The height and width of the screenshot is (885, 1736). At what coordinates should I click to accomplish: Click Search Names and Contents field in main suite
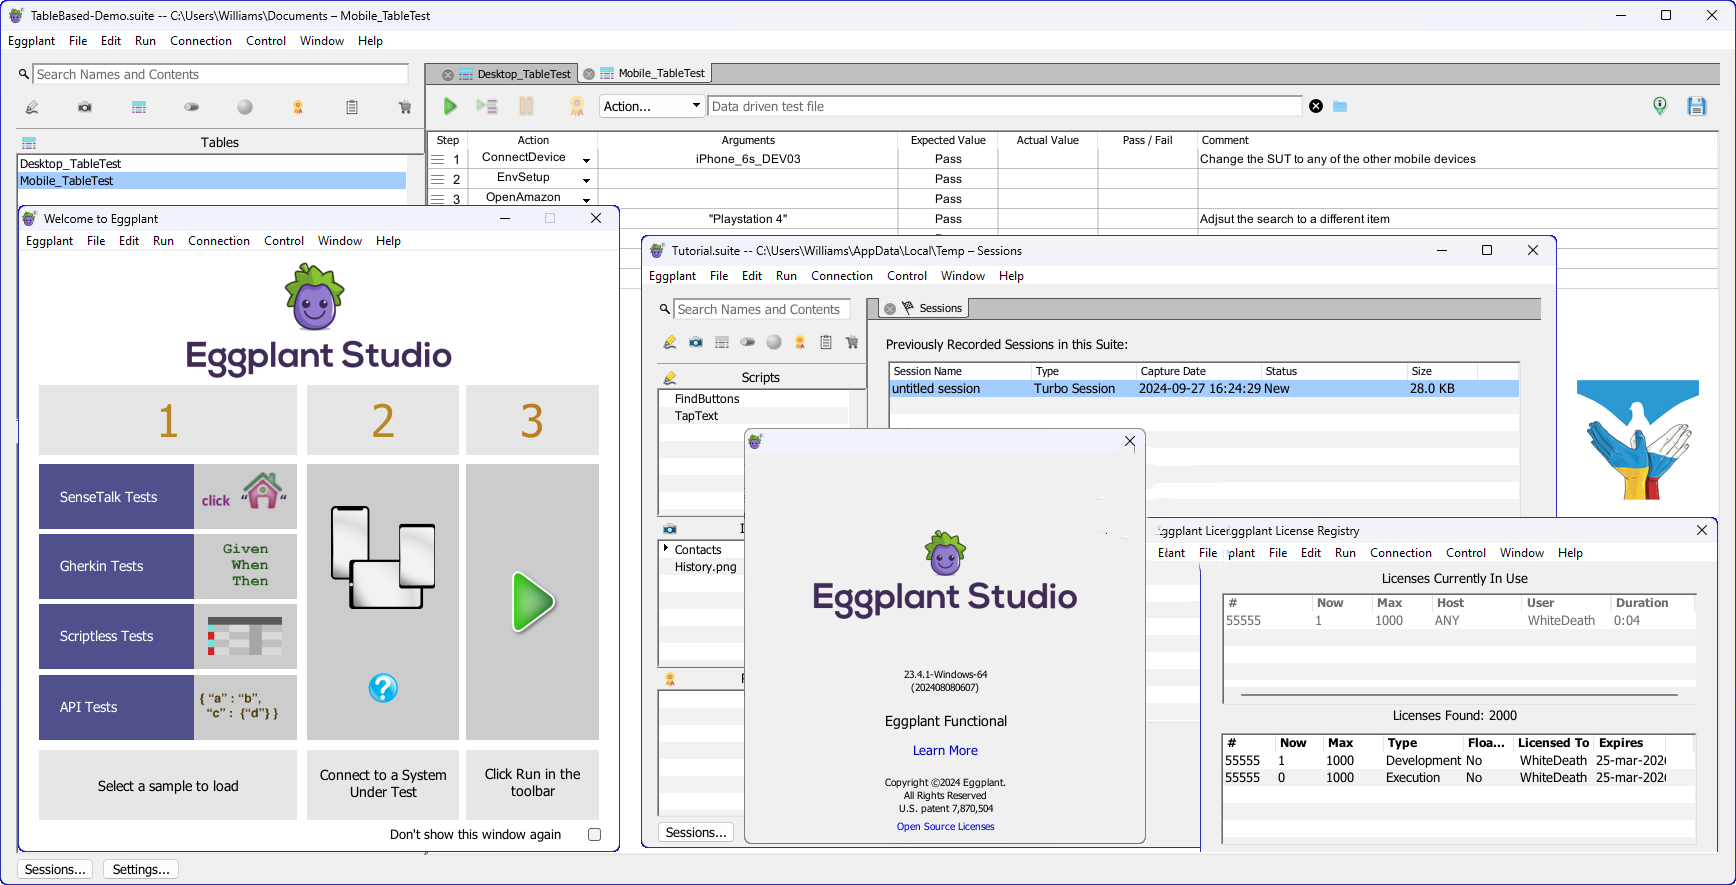pos(221,74)
